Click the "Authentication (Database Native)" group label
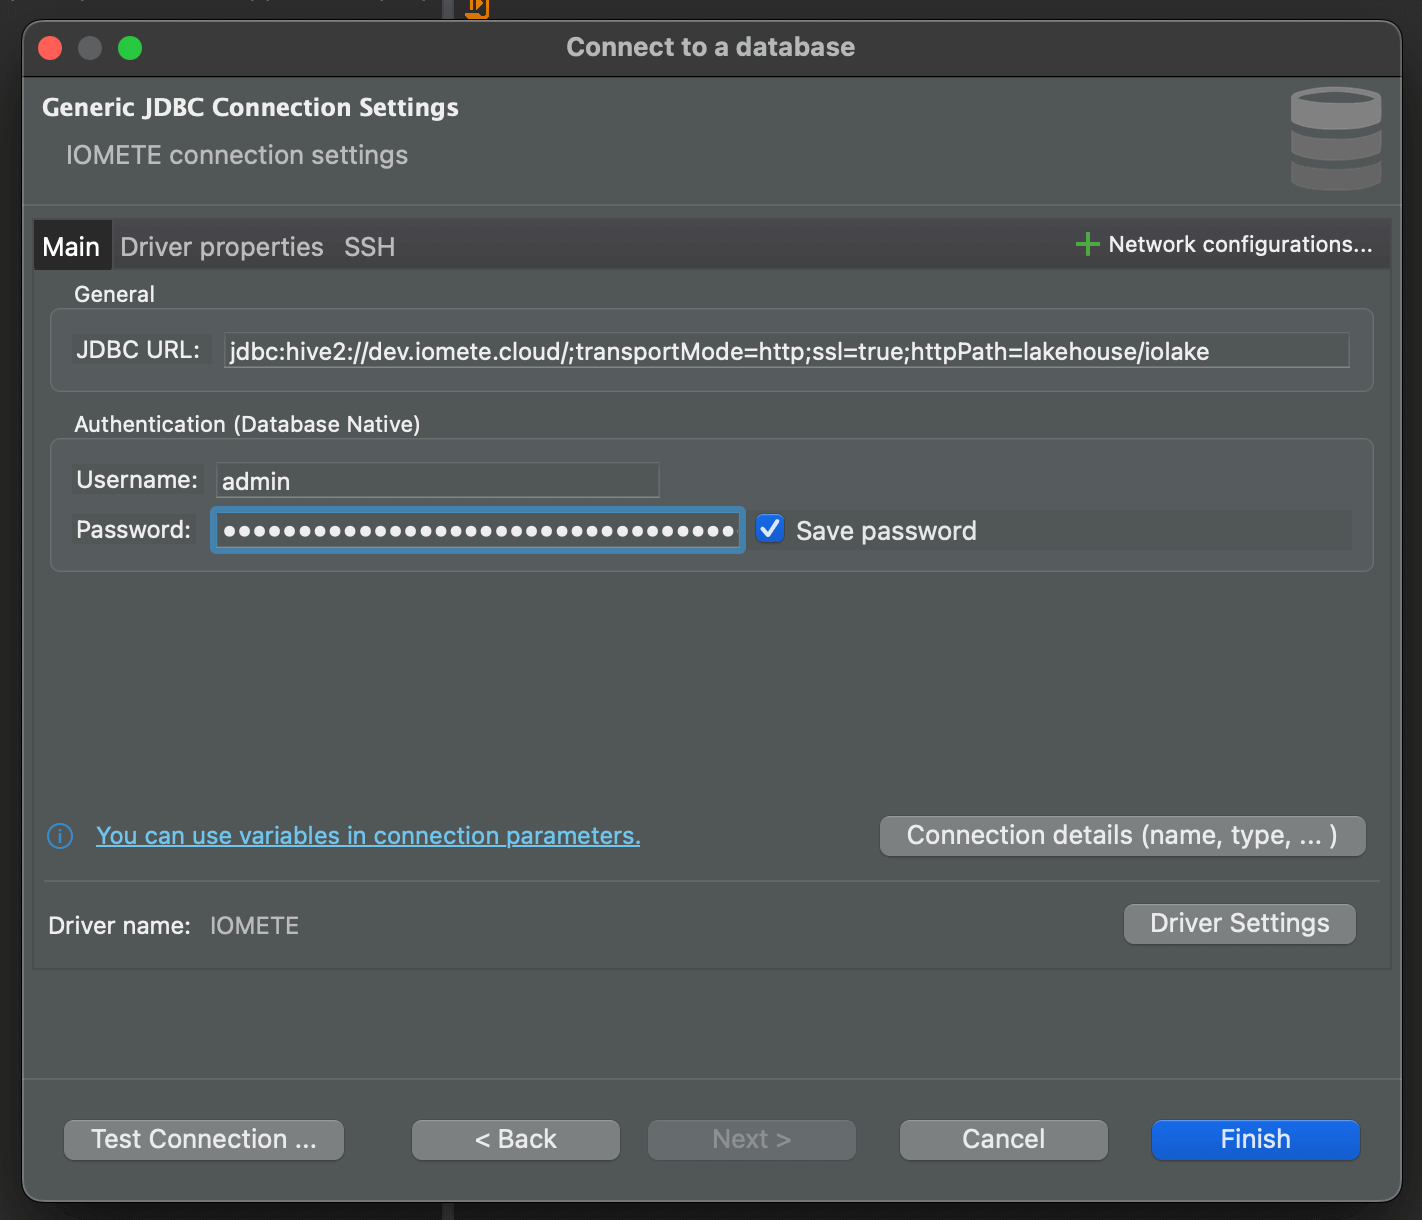The width and height of the screenshot is (1422, 1220). click(x=247, y=424)
